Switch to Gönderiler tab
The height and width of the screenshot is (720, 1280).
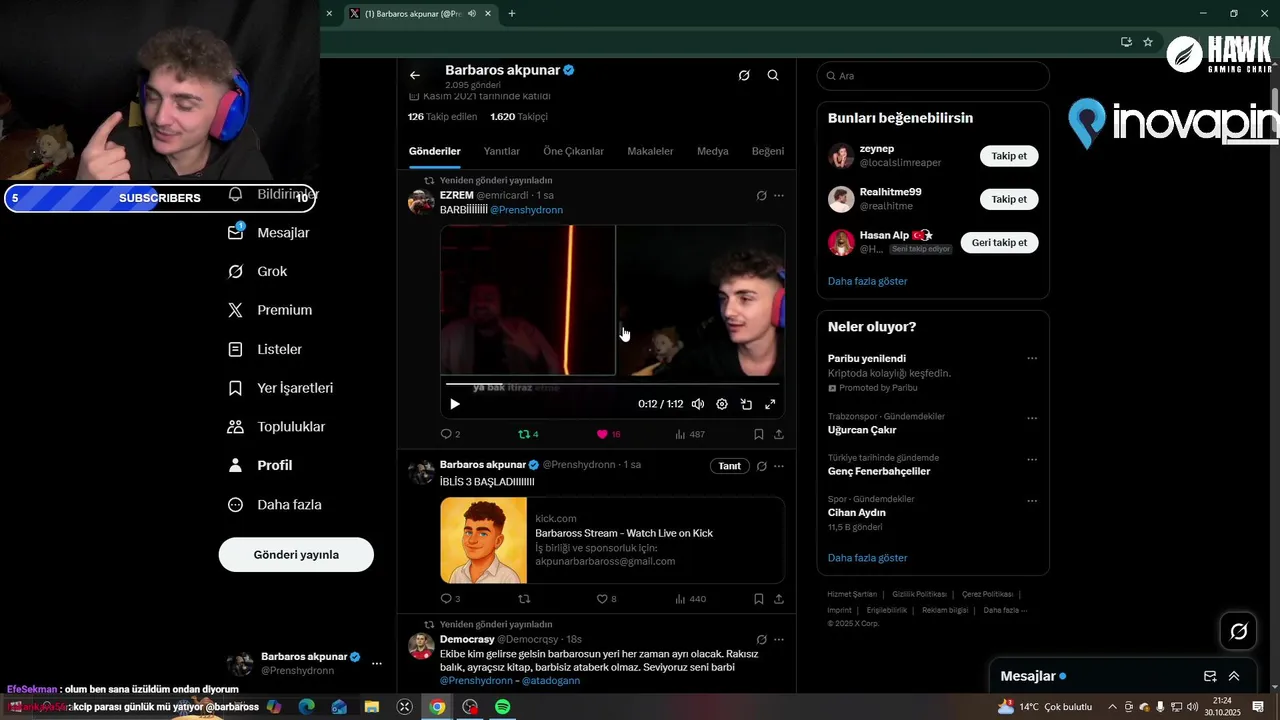[x=434, y=151]
